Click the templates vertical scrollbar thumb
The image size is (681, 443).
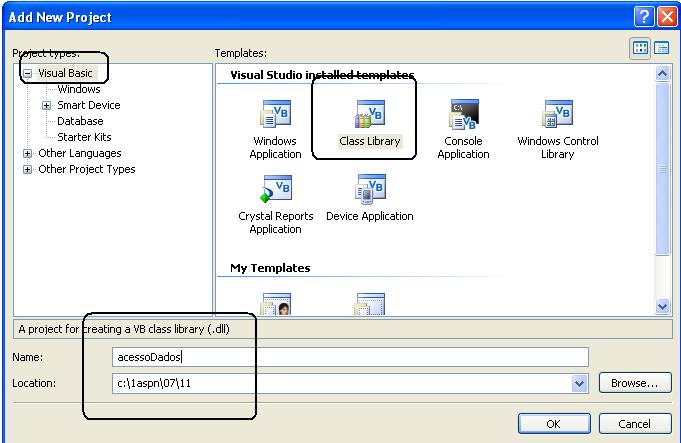[x=662, y=169]
